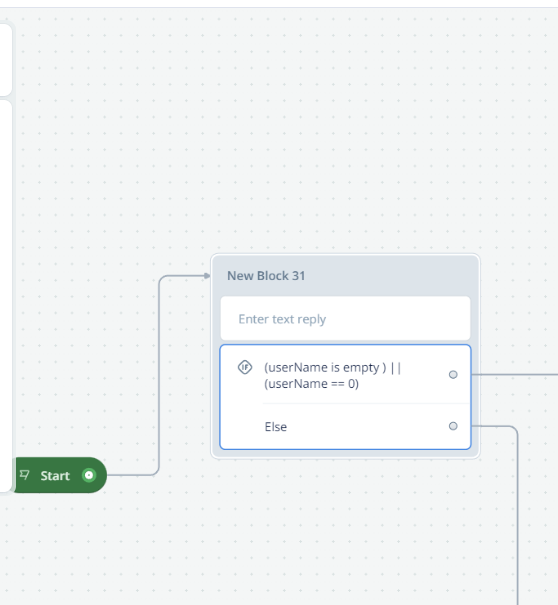The image size is (558, 605).
Task: Click the IF diamond condition icon
Action: click(245, 367)
